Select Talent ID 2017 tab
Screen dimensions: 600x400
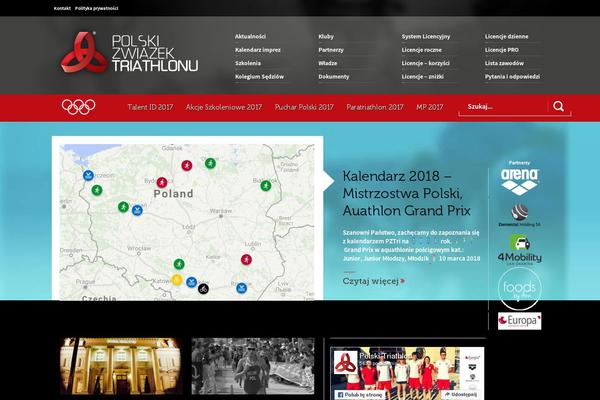pos(150,107)
